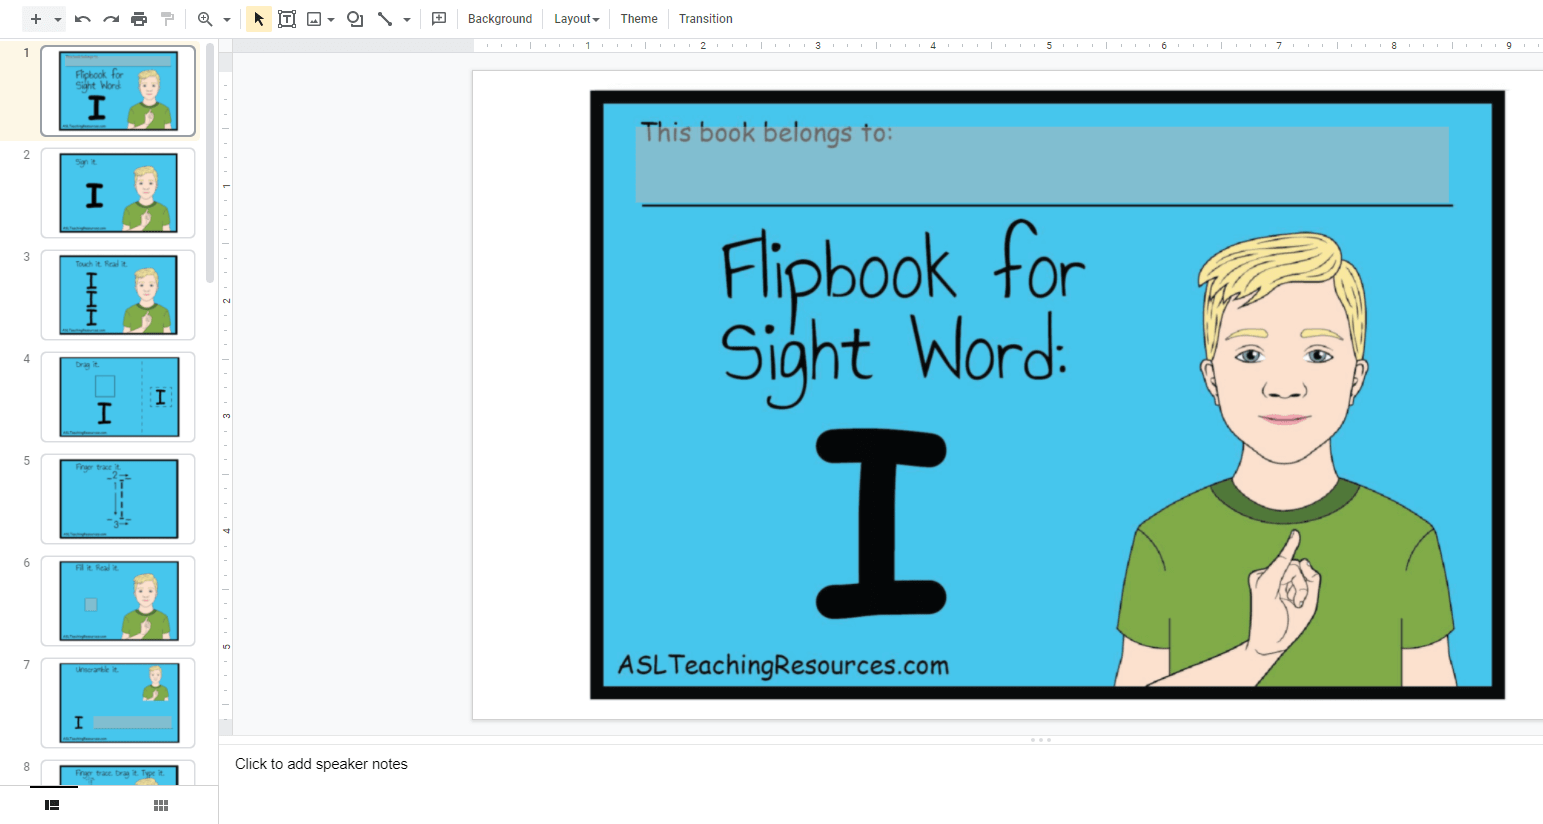Image resolution: width=1543 pixels, height=824 pixels.
Task: Click the zoom magnifier tool
Action: pyautogui.click(x=205, y=19)
